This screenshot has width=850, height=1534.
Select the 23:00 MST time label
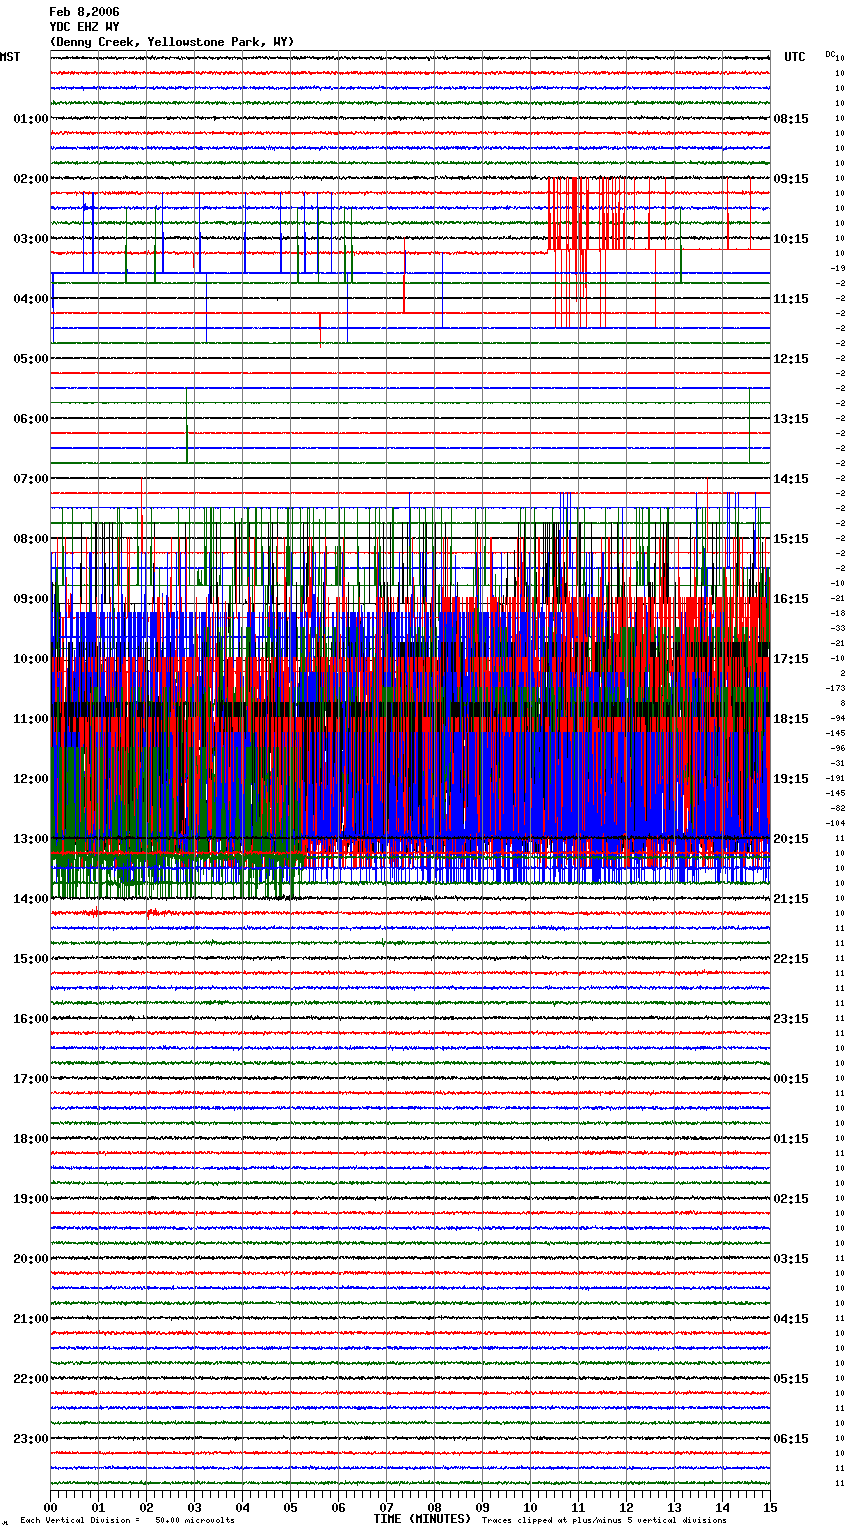click(31, 1439)
